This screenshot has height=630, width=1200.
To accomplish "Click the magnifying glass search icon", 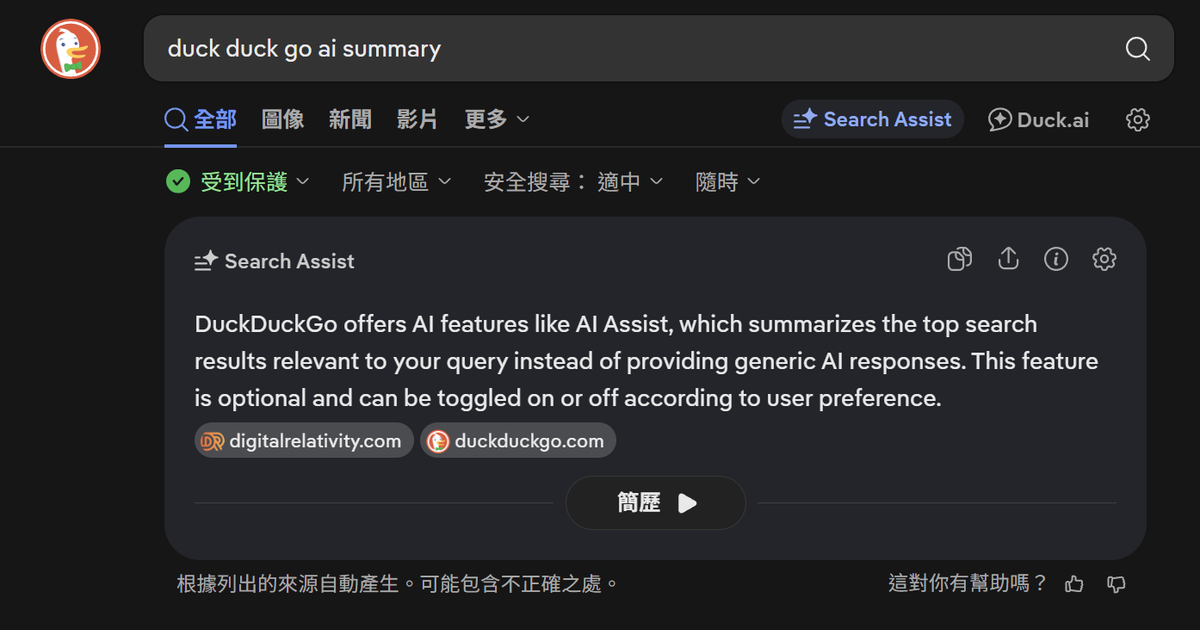I will [1137, 49].
